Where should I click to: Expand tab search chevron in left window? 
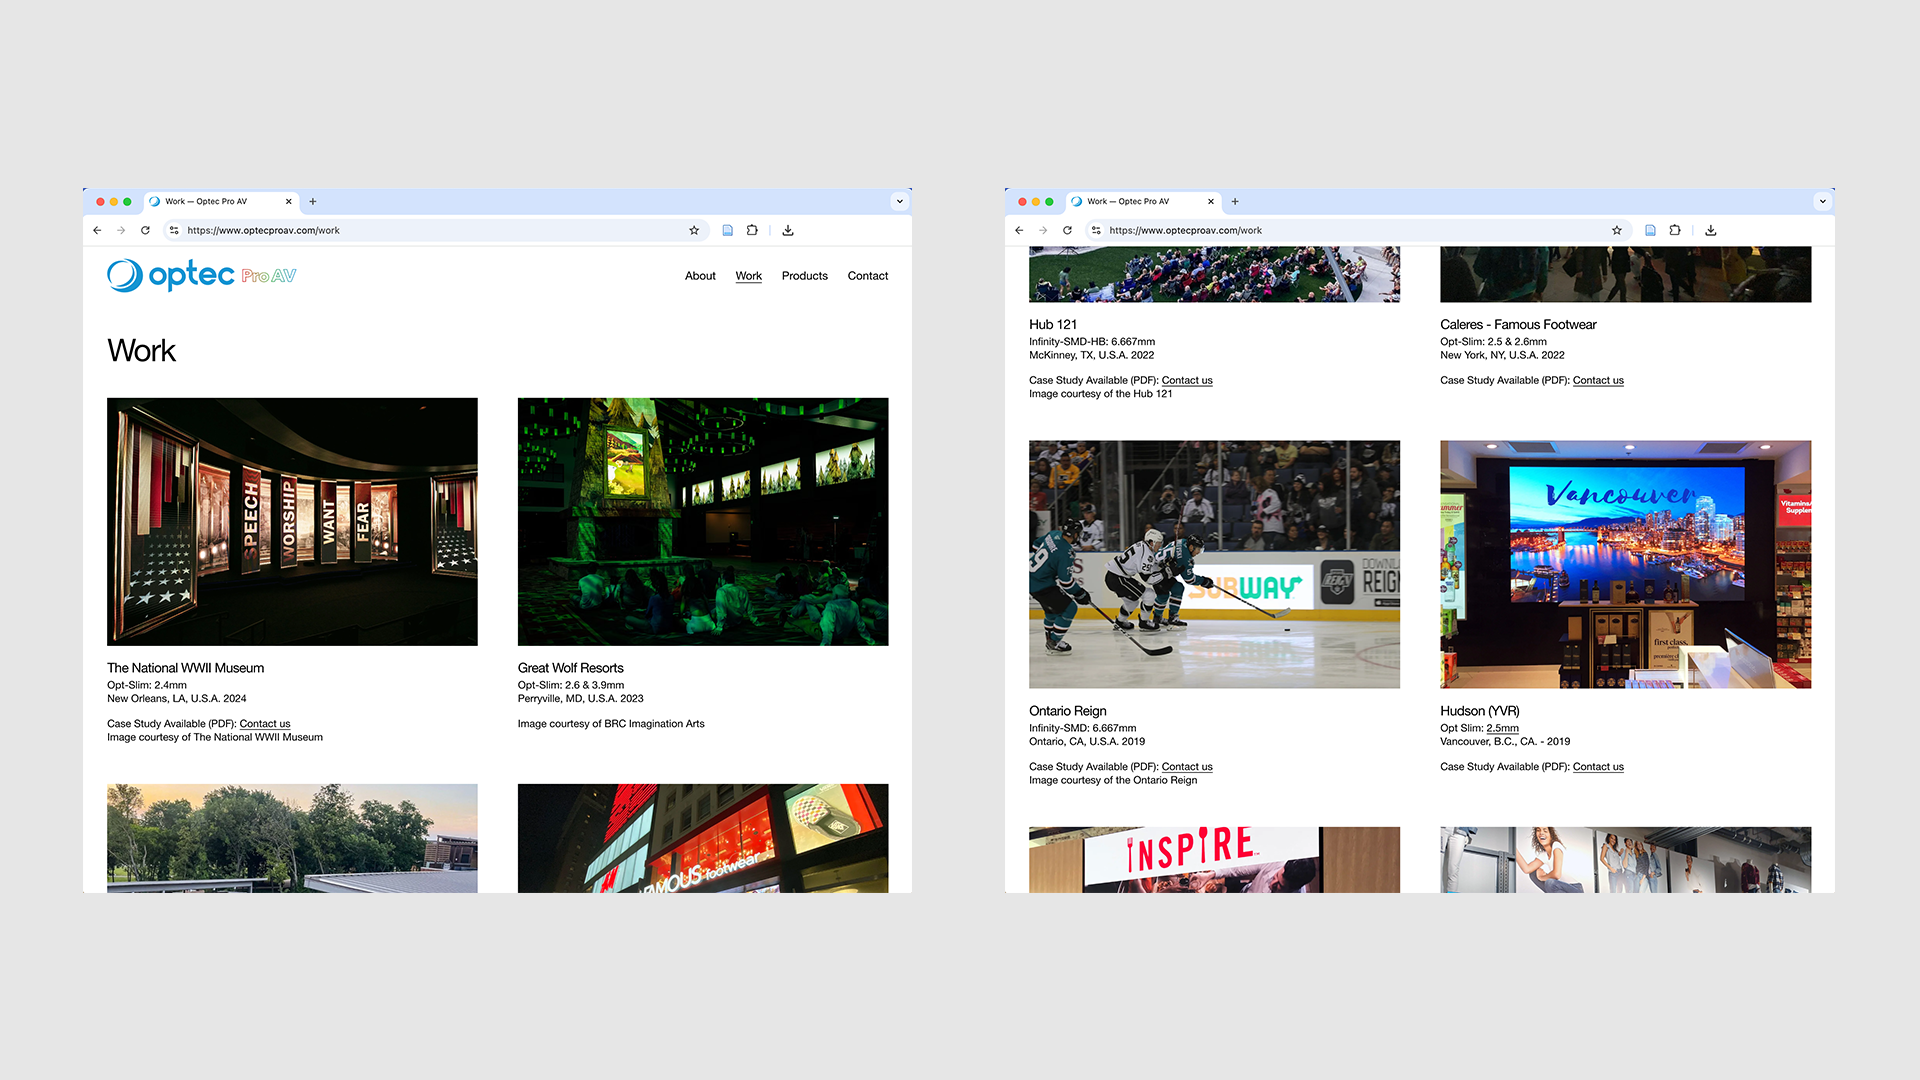900,201
